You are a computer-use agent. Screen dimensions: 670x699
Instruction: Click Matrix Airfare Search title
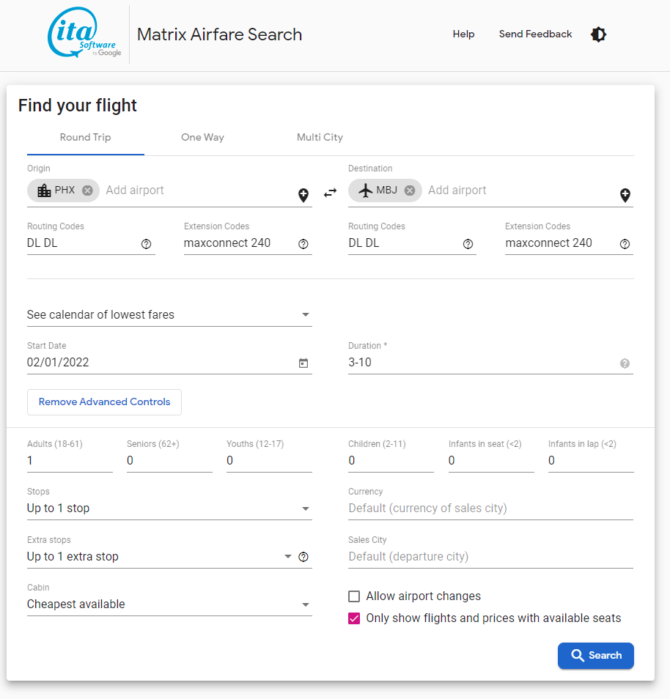(219, 34)
